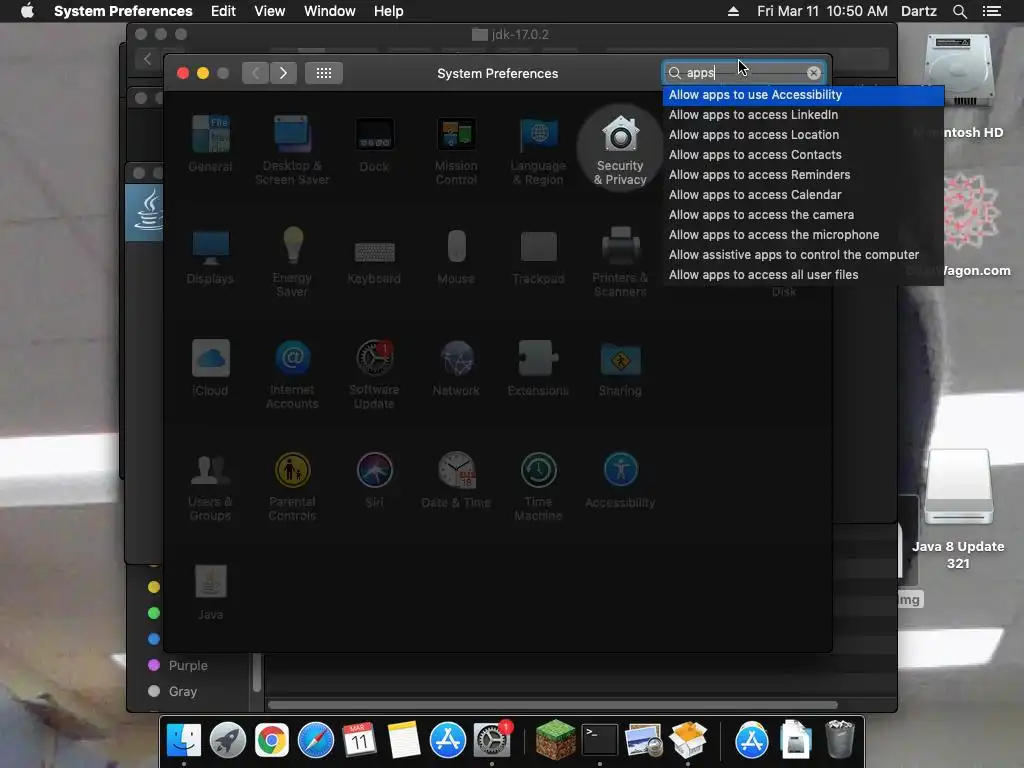Screen dimensions: 1024x768
Task: Open the Trash in the Dock
Action: click(840, 739)
